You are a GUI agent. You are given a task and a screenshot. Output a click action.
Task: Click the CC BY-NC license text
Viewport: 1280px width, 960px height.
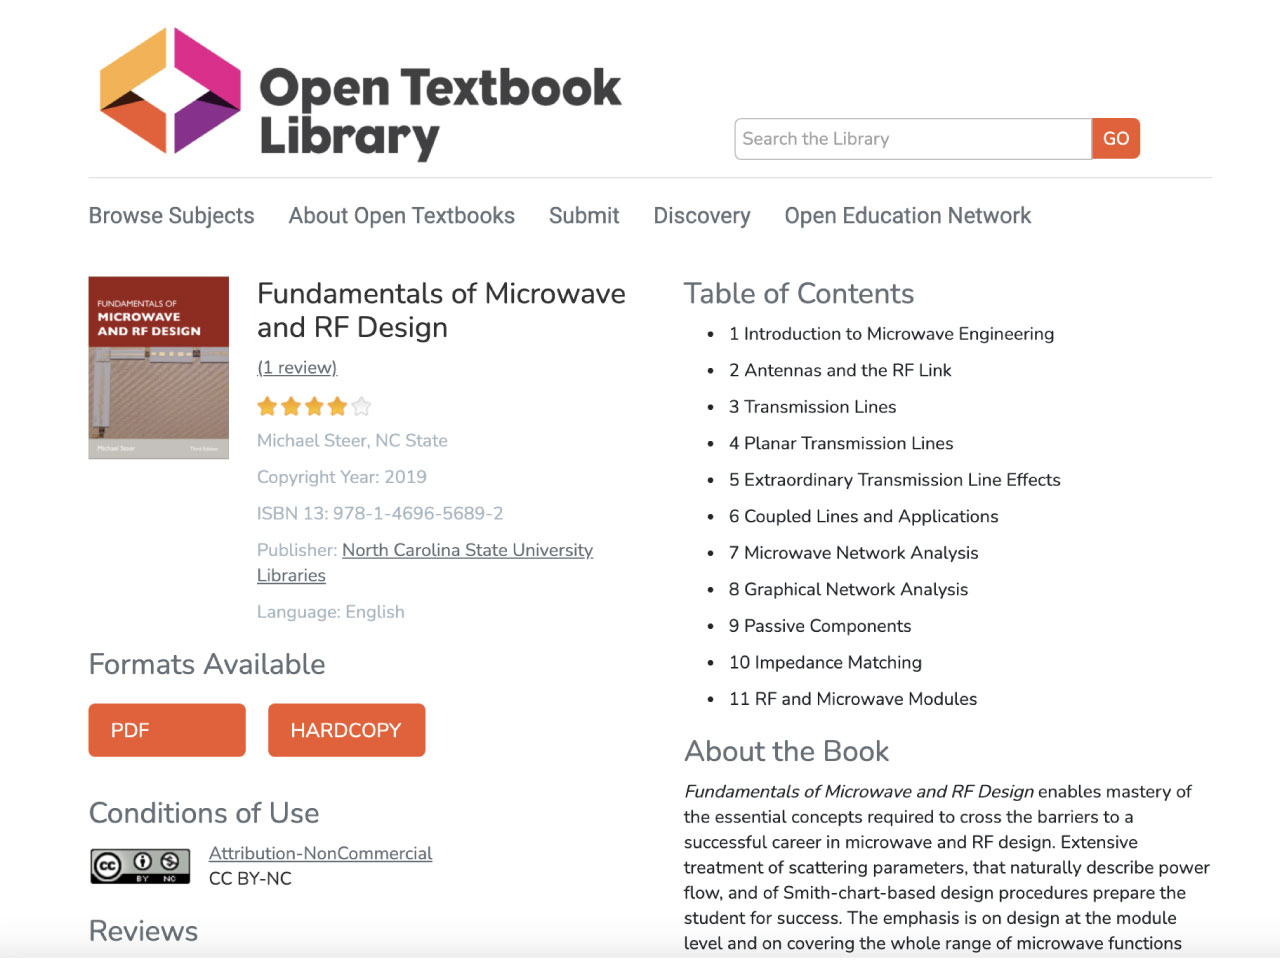250,879
